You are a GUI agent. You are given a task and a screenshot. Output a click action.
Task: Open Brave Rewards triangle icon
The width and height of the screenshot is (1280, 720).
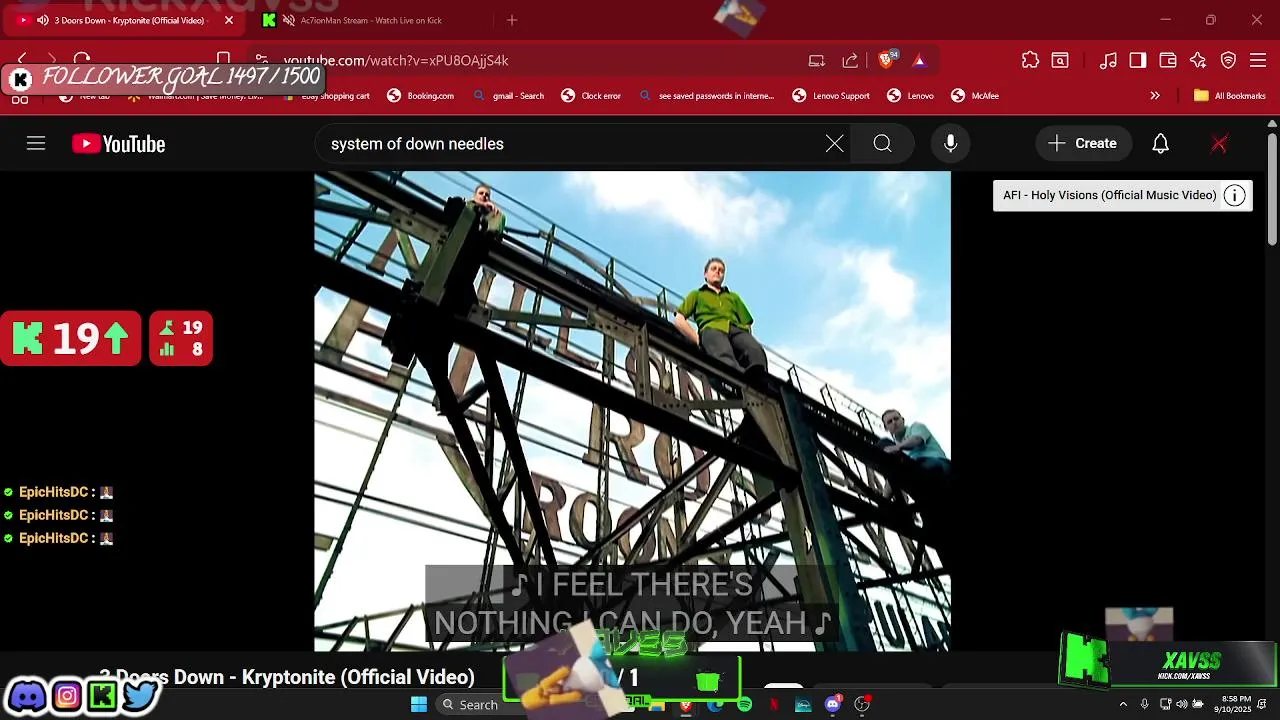(x=919, y=60)
